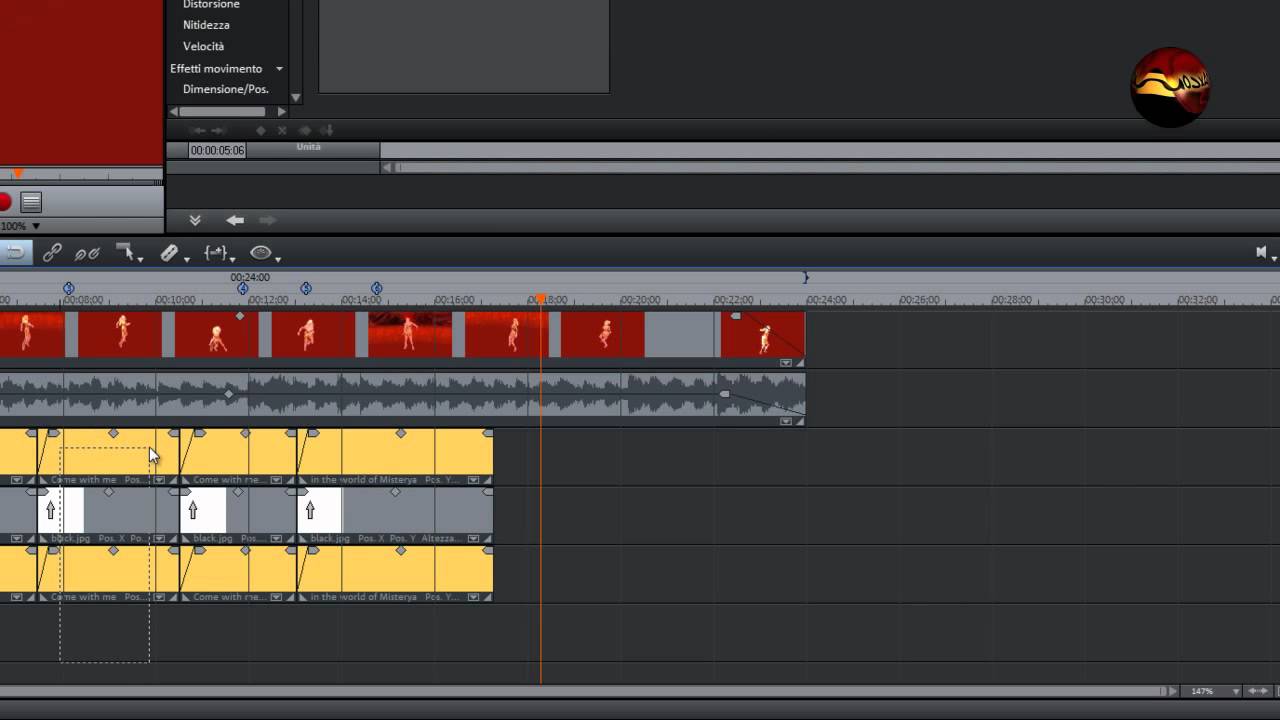Open the 147% timeline zoom dropdown
The width and height of the screenshot is (1280, 720).
coord(1236,691)
